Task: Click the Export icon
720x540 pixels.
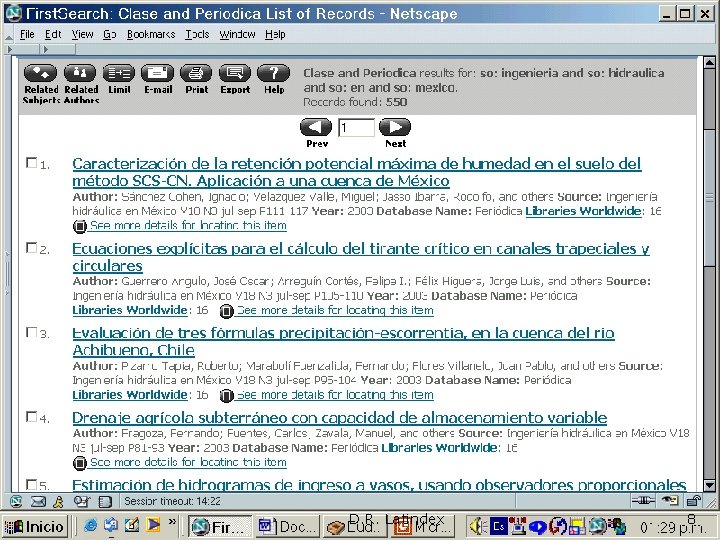Action: tap(235, 73)
